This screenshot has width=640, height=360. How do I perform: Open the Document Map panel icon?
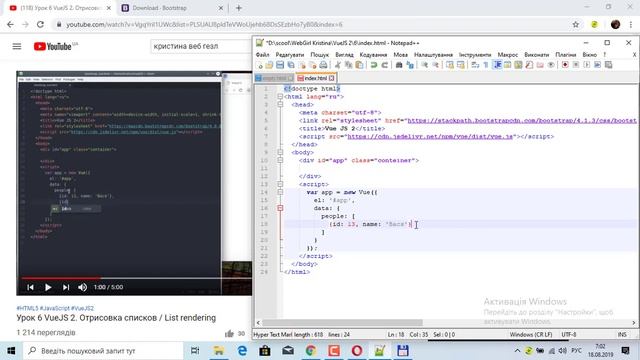(518, 65)
